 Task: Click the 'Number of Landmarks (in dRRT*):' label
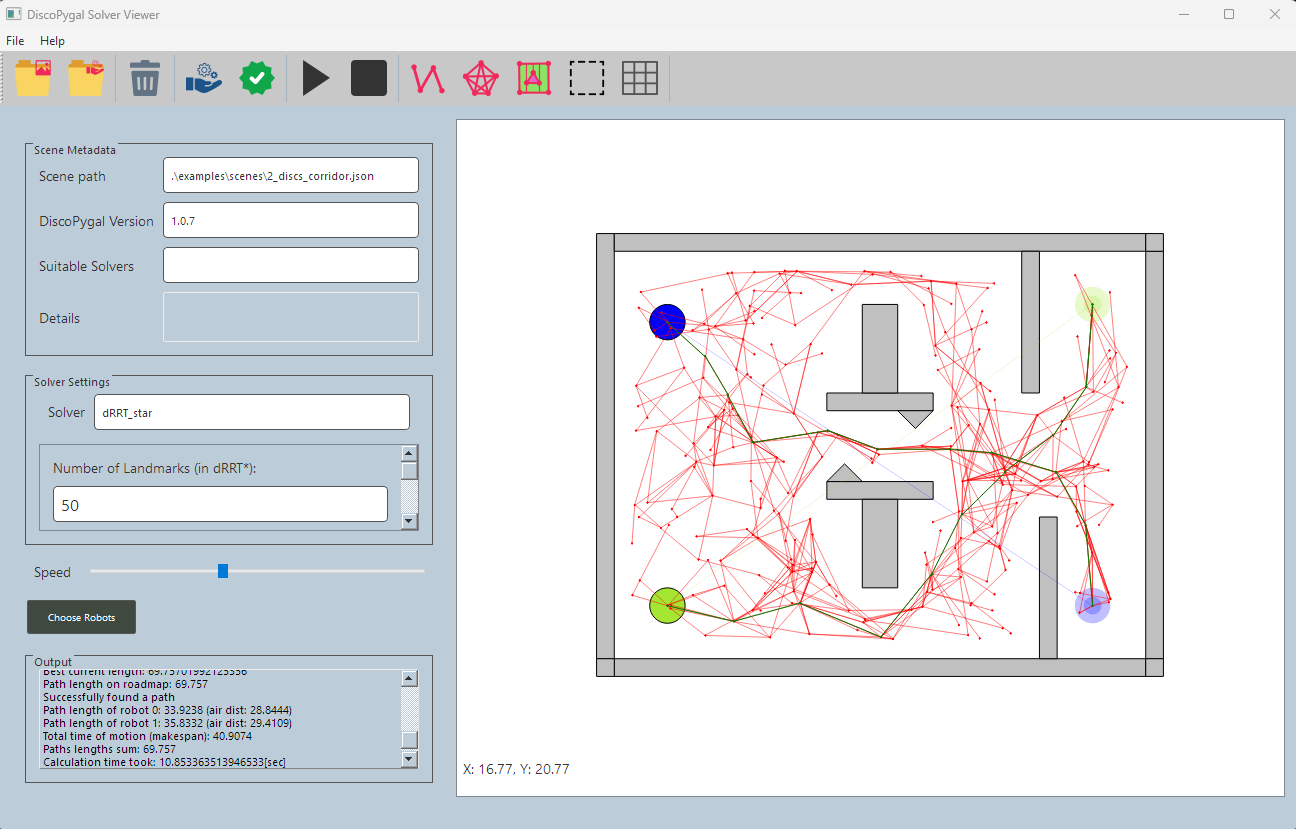click(155, 468)
